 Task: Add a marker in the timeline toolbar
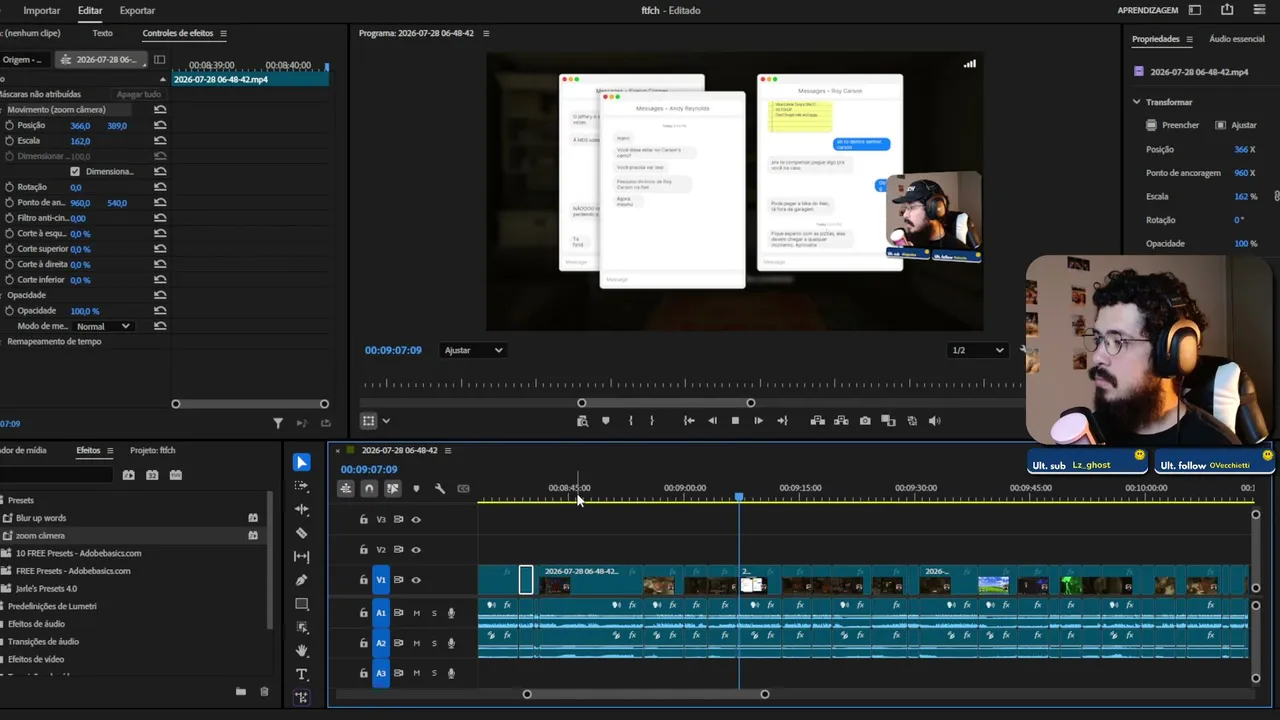(416, 488)
